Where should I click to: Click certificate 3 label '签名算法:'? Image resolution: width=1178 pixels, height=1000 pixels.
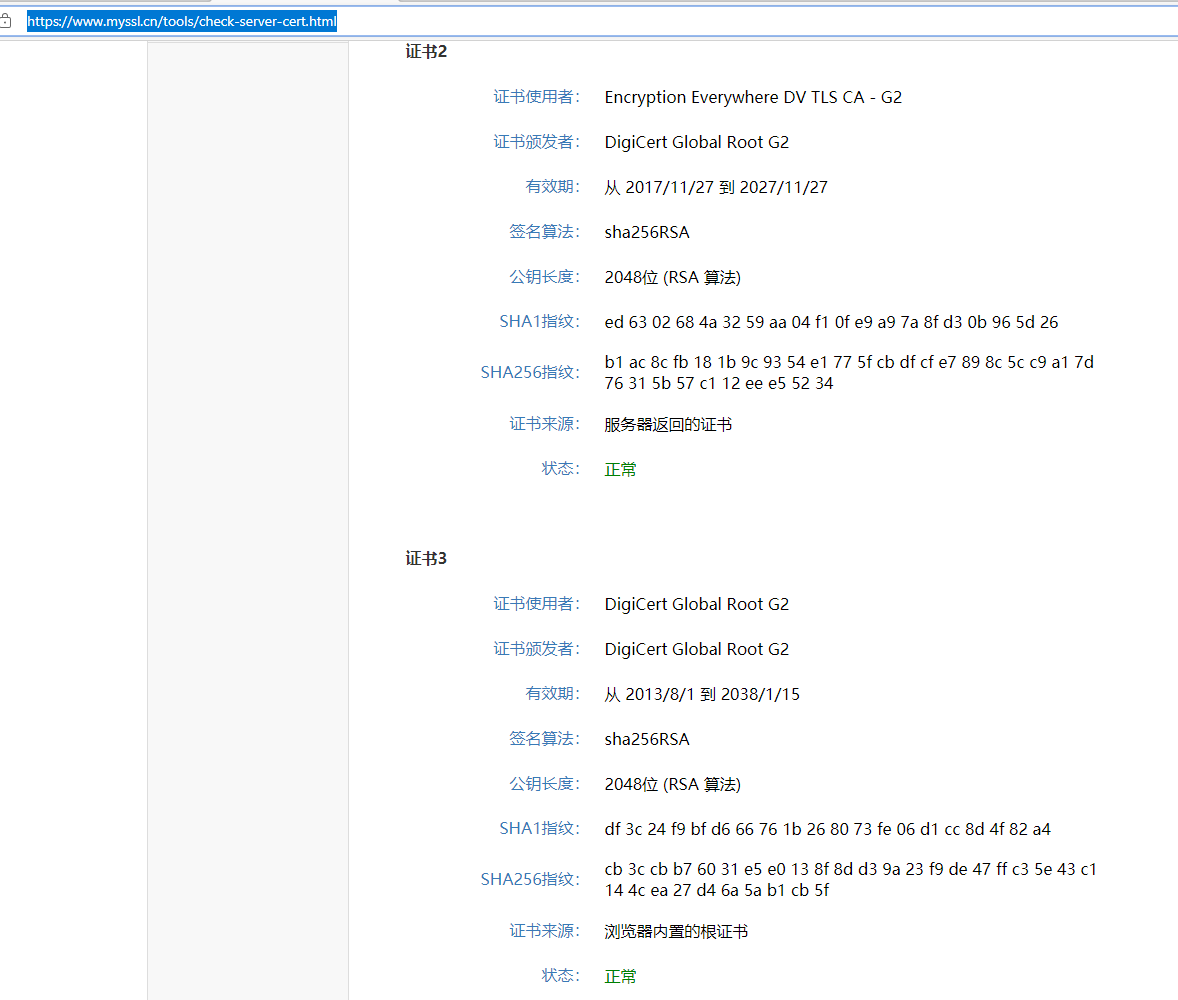click(x=545, y=739)
